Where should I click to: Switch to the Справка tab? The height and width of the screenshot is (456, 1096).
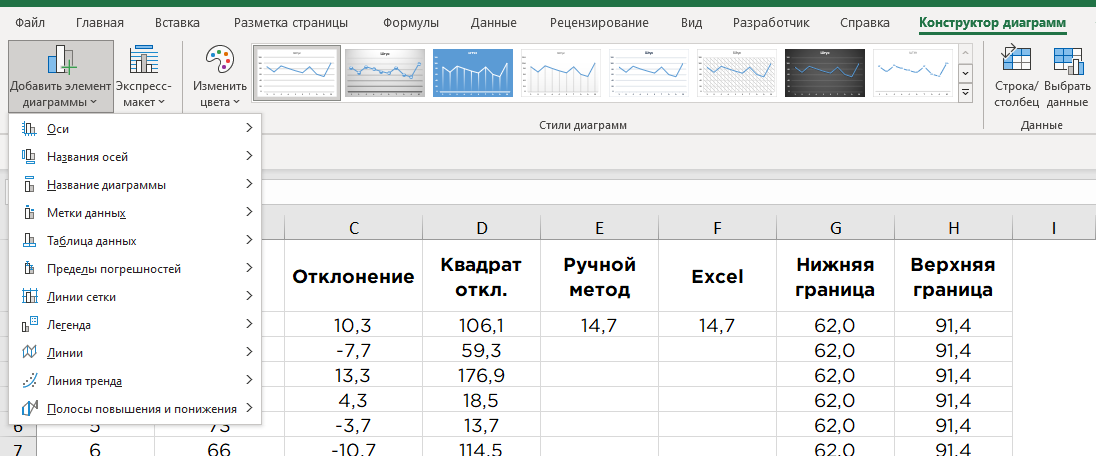(x=865, y=23)
